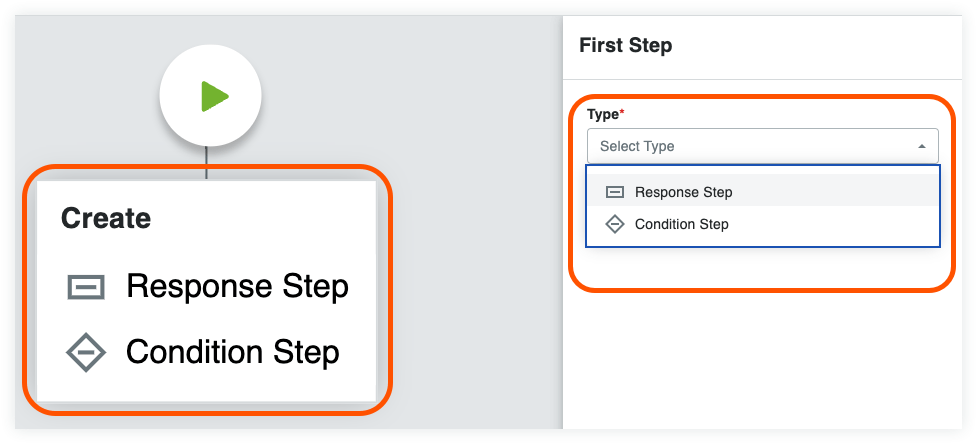Choose Response Step option in Type dropdown list
The image size is (977, 444).
[683, 192]
